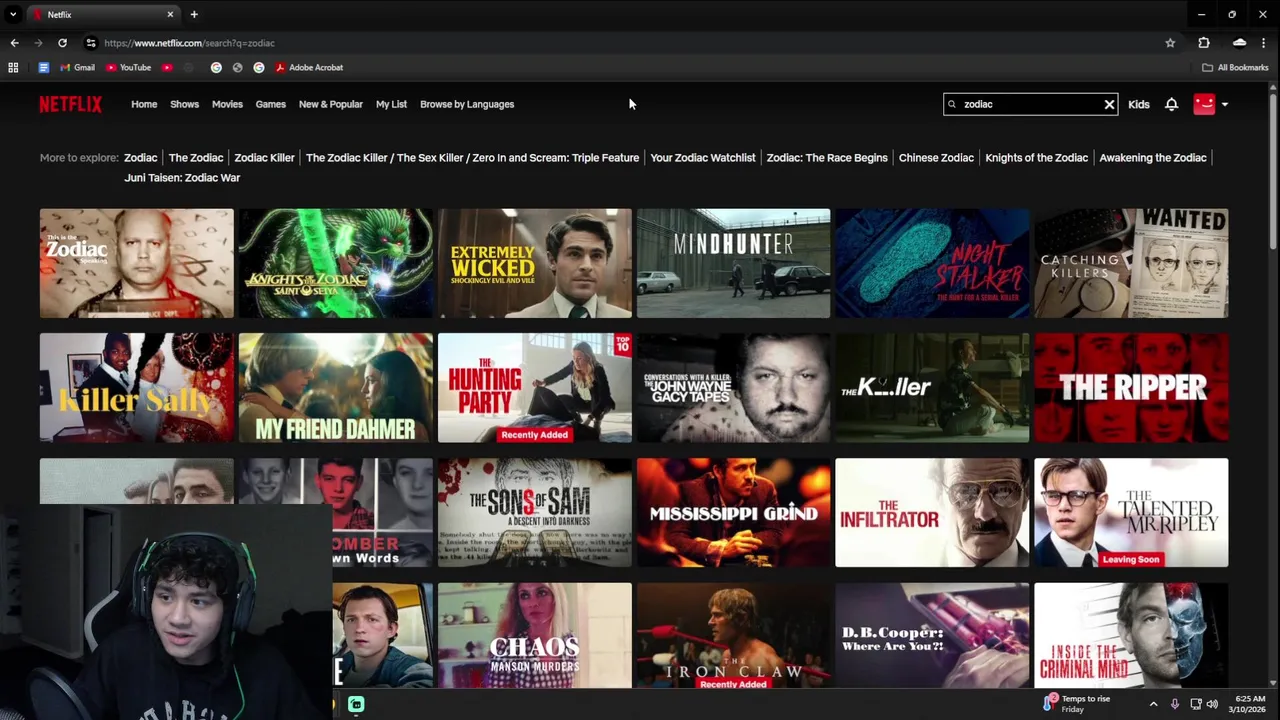The width and height of the screenshot is (1280, 720).
Task: Open The Sons of Sam thumbnail
Action: (535, 513)
